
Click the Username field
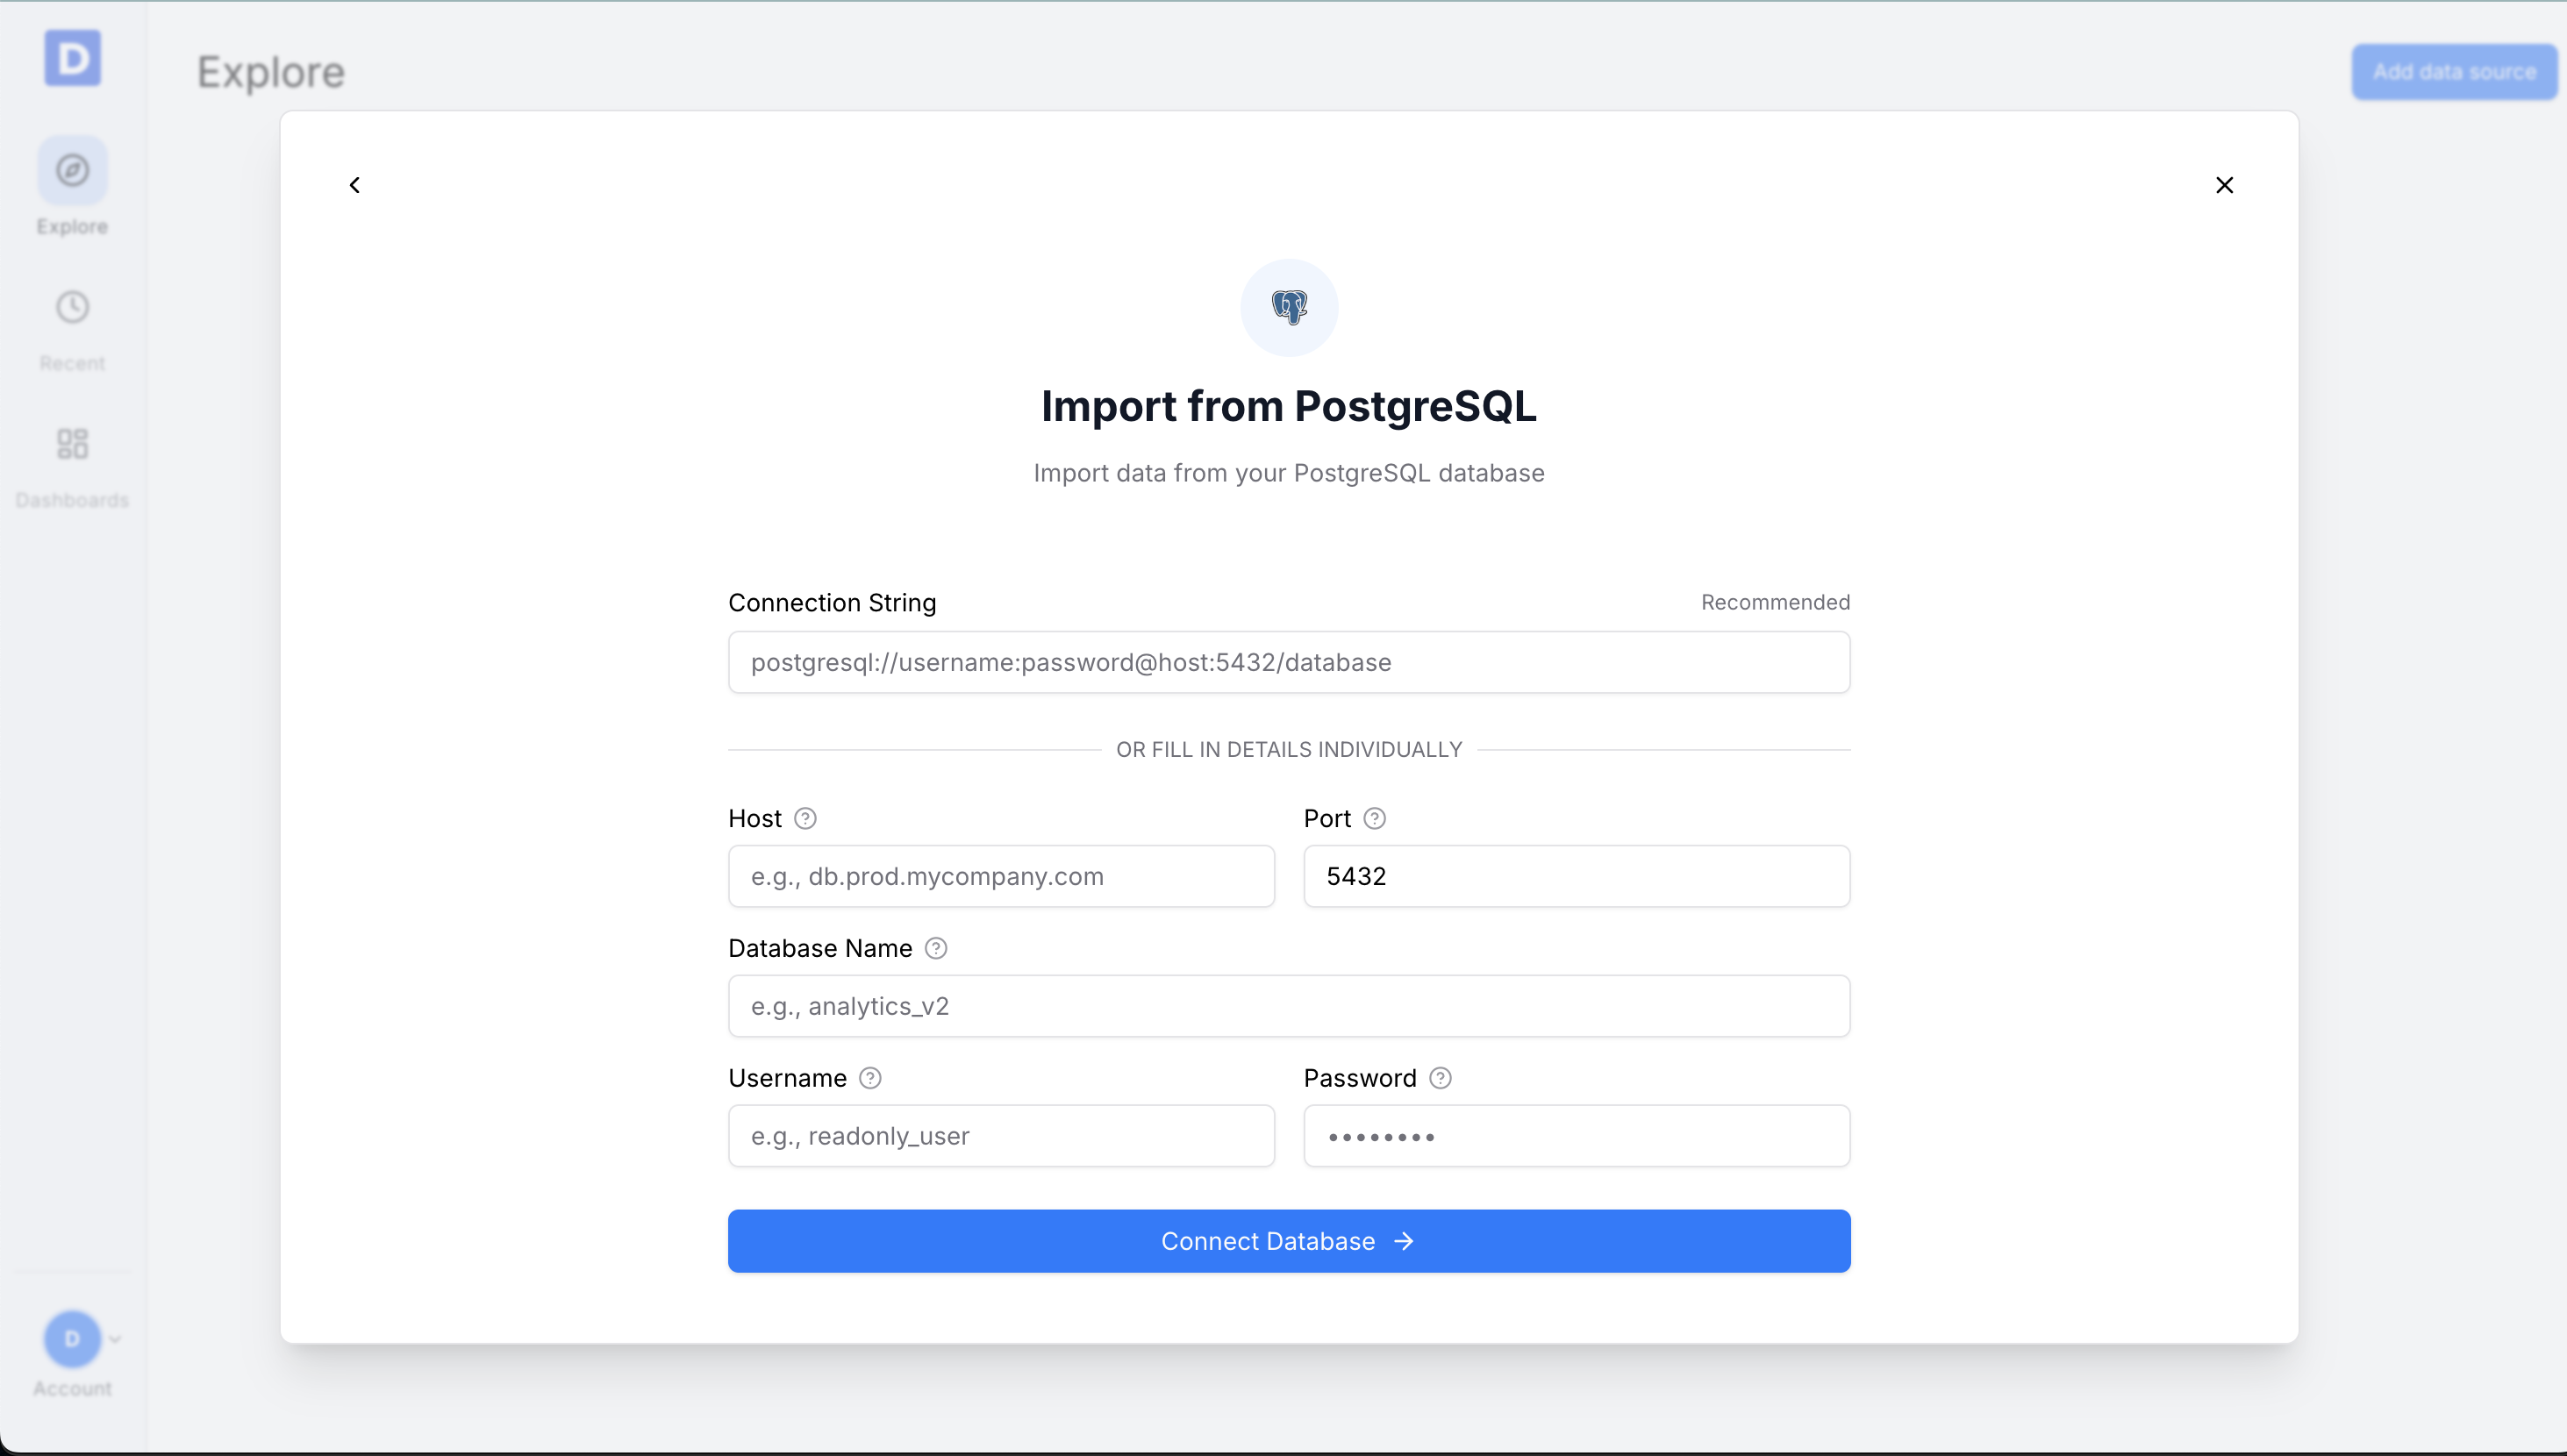(1001, 1135)
